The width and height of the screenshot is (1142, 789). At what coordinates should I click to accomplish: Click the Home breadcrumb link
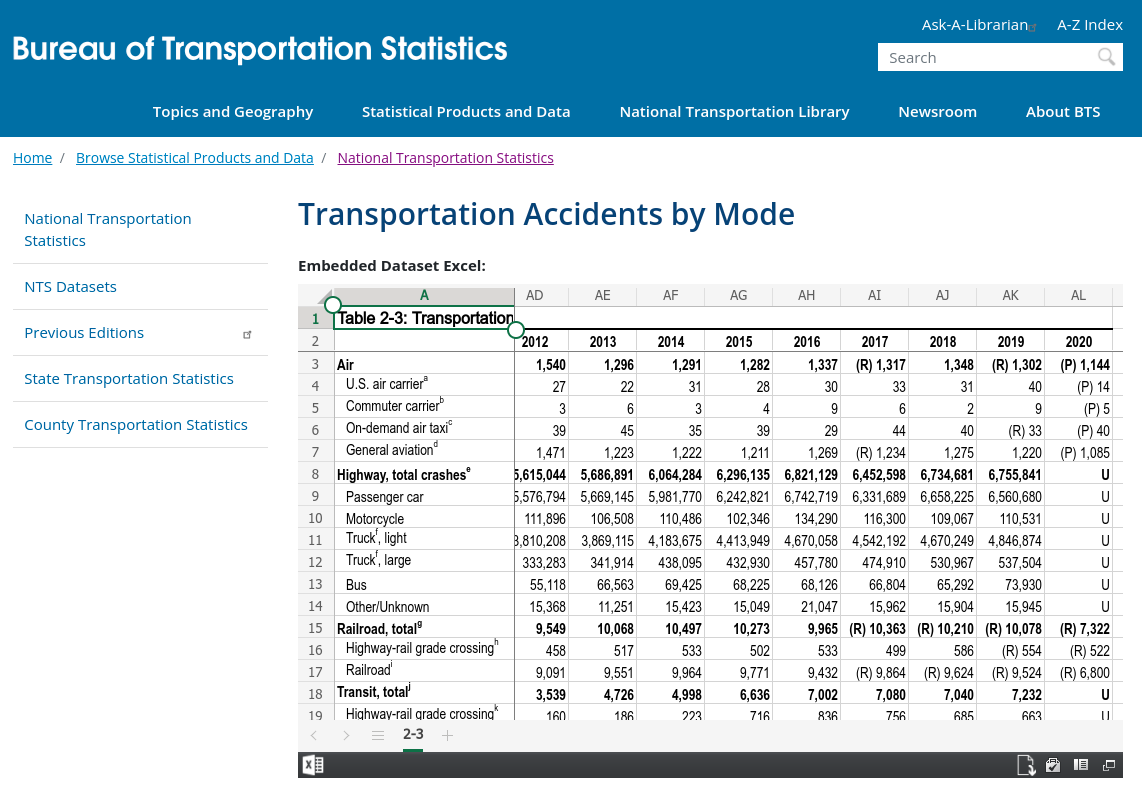point(32,158)
